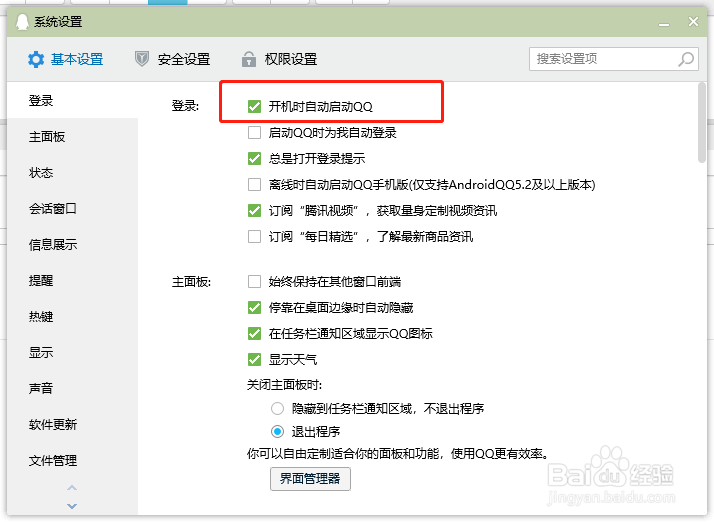
Task: Enable 离线时自动启动QQ手机版 option
Action: click(x=255, y=184)
